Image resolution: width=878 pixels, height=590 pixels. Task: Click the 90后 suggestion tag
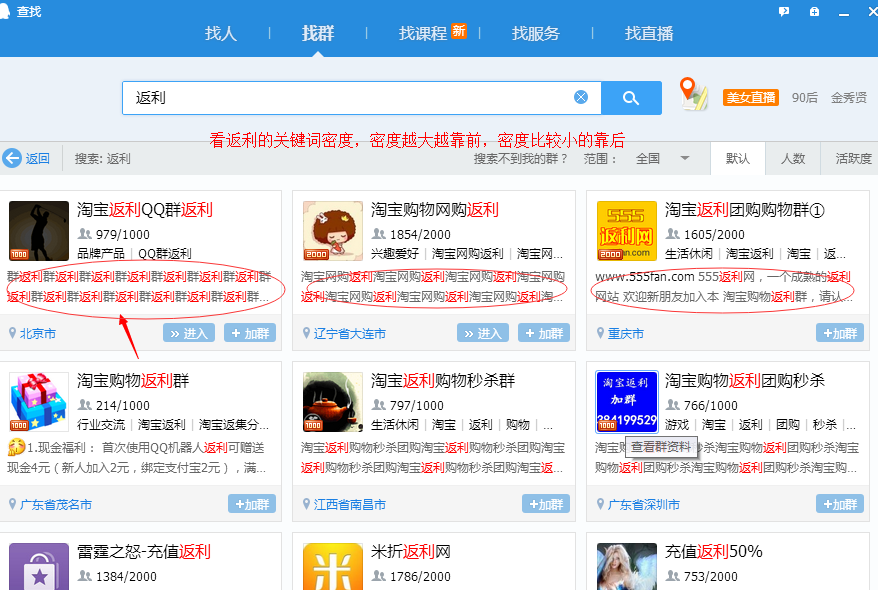pos(804,97)
